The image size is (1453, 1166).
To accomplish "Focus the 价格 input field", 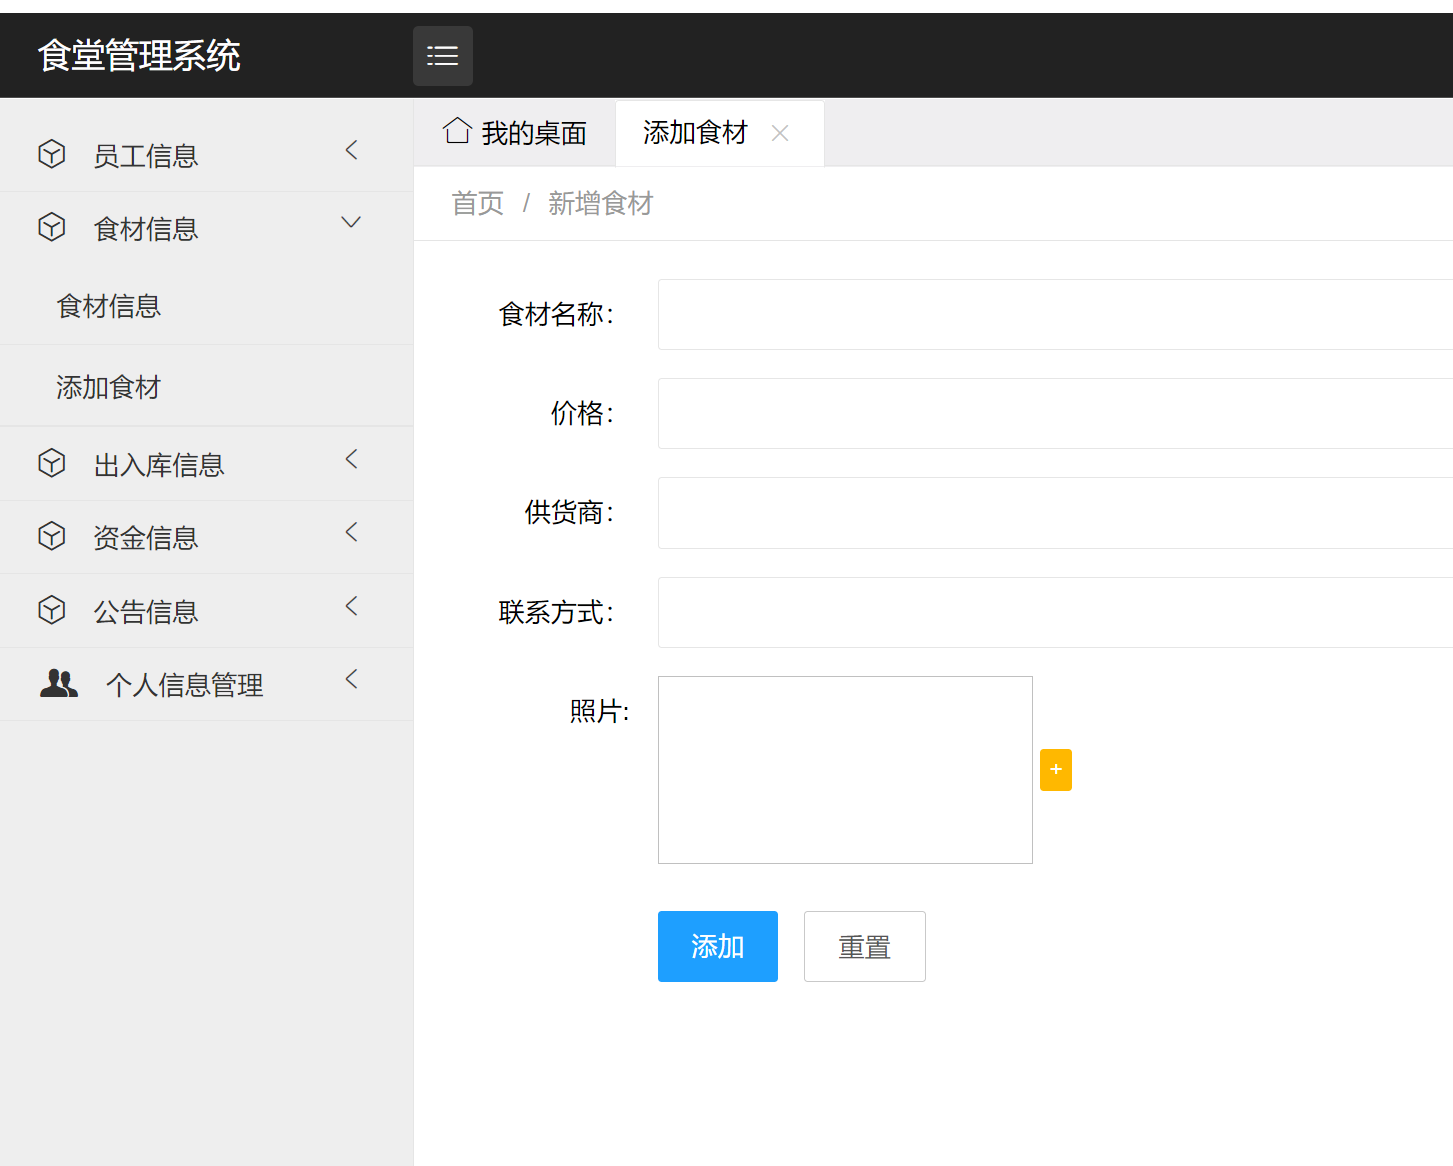I will [x=1055, y=413].
